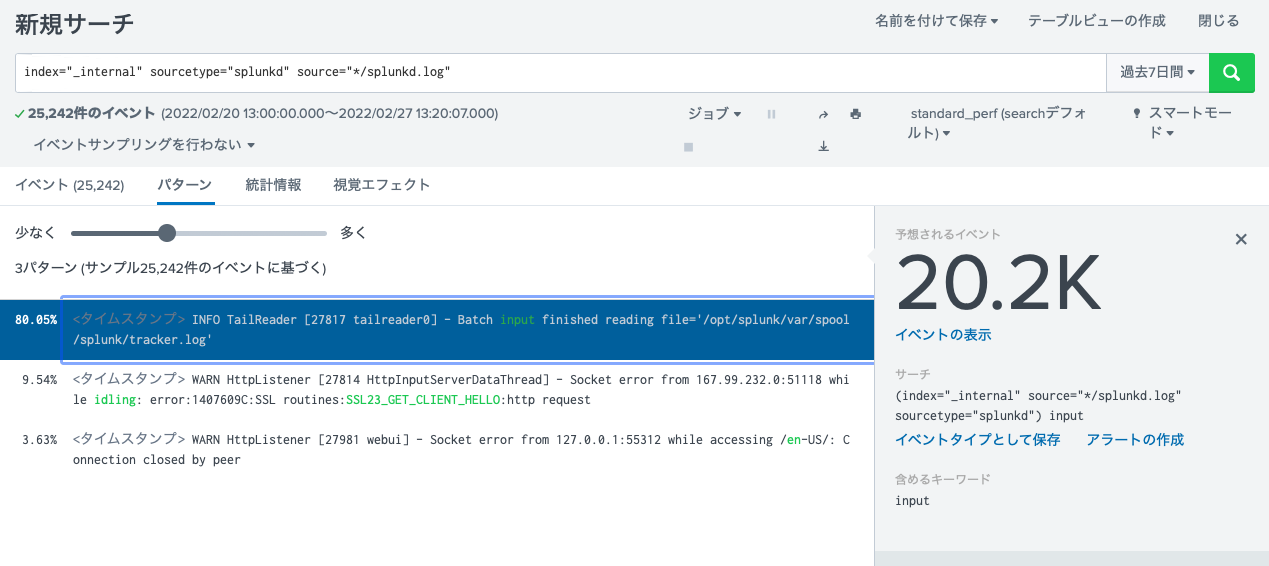Switch to 視覚エフェクト tab
The height and width of the screenshot is (566, 1269).
coord(381,185)
